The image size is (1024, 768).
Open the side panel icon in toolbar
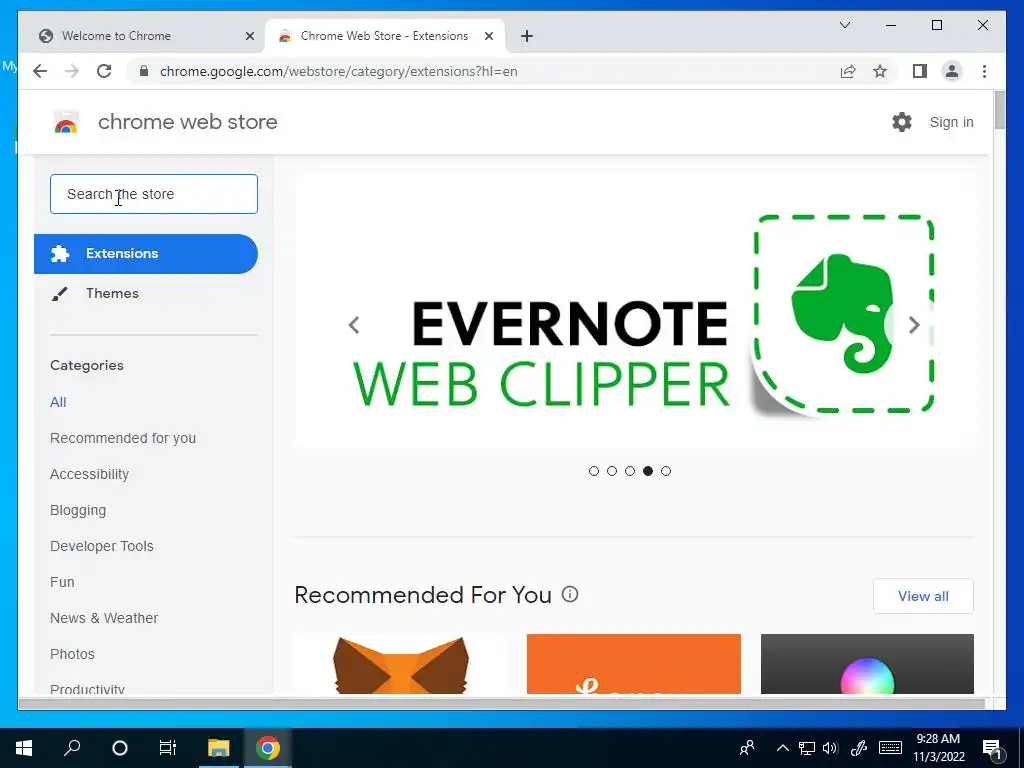(x=920, y=71)
